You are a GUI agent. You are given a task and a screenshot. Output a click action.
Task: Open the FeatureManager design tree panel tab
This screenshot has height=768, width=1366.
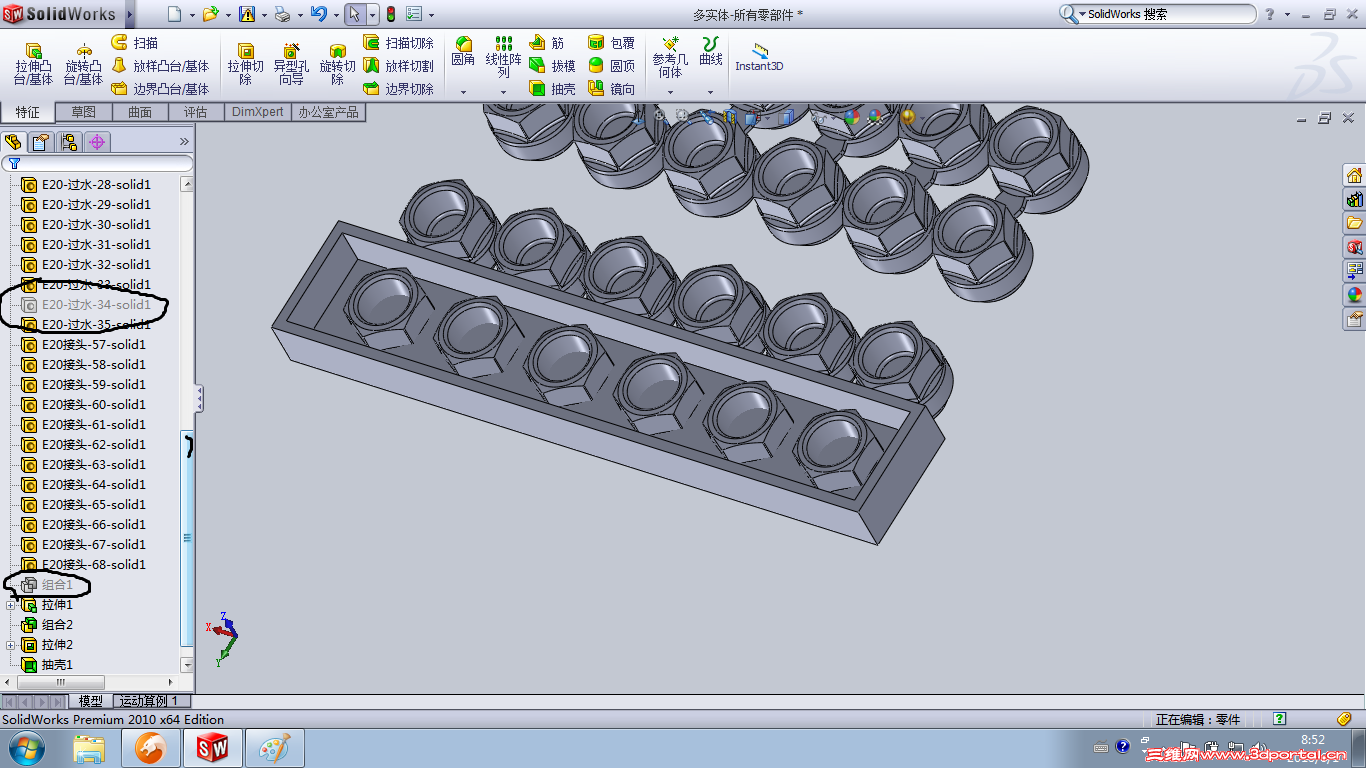click(13, 142)
